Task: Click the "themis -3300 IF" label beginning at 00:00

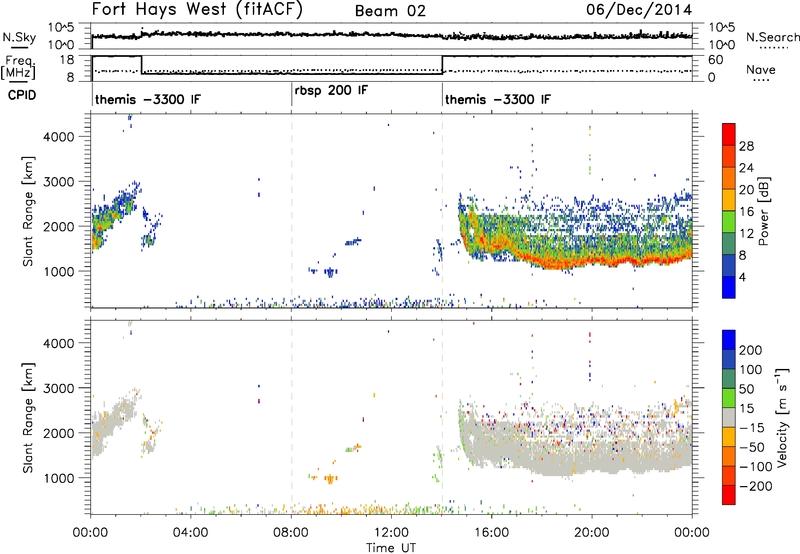Action: point(147,99)
